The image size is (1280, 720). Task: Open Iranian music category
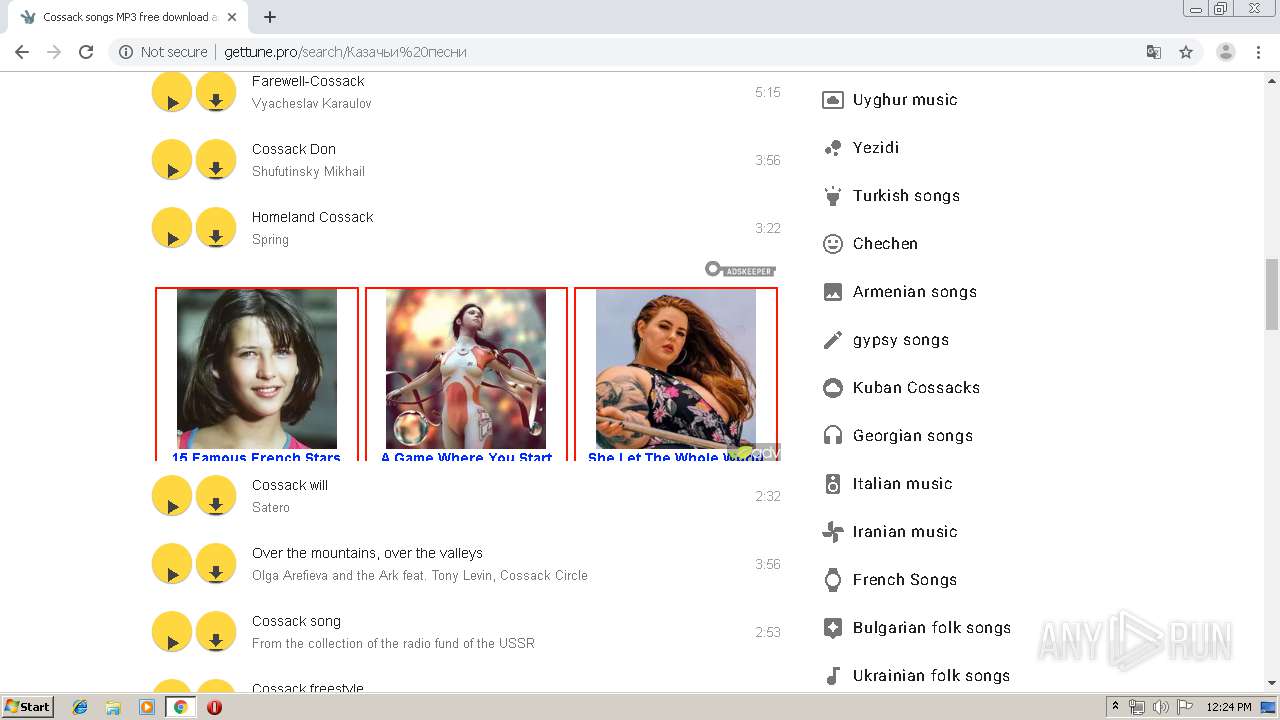click(x=905, y=532)
